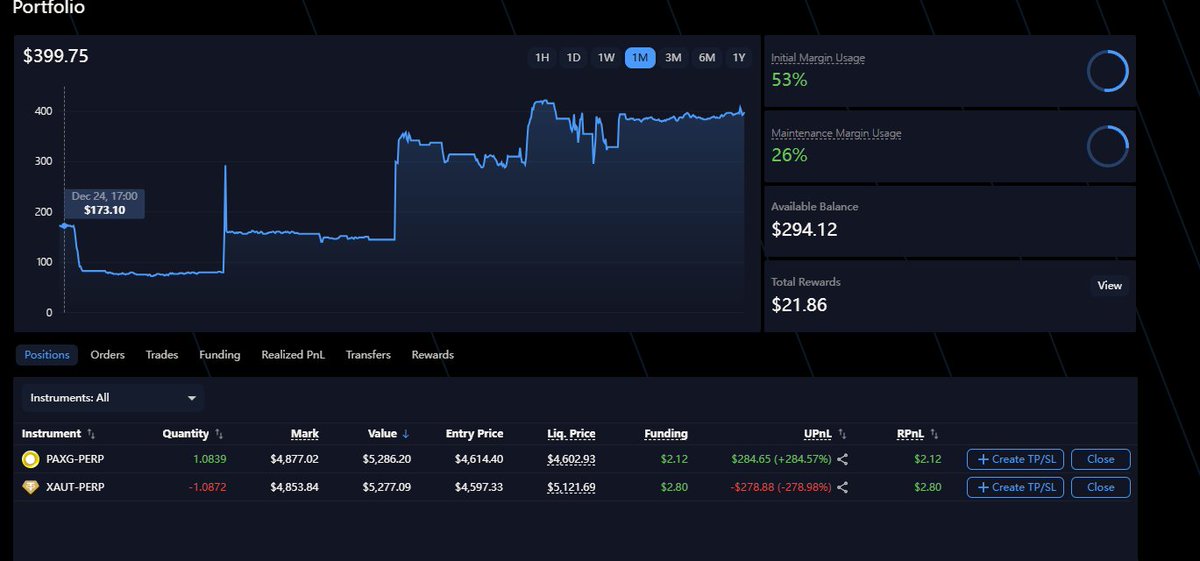Share the XAUT-PERP unrealized PnL
This screenshot has height=561, width=1200.
[x=842, y=487]
